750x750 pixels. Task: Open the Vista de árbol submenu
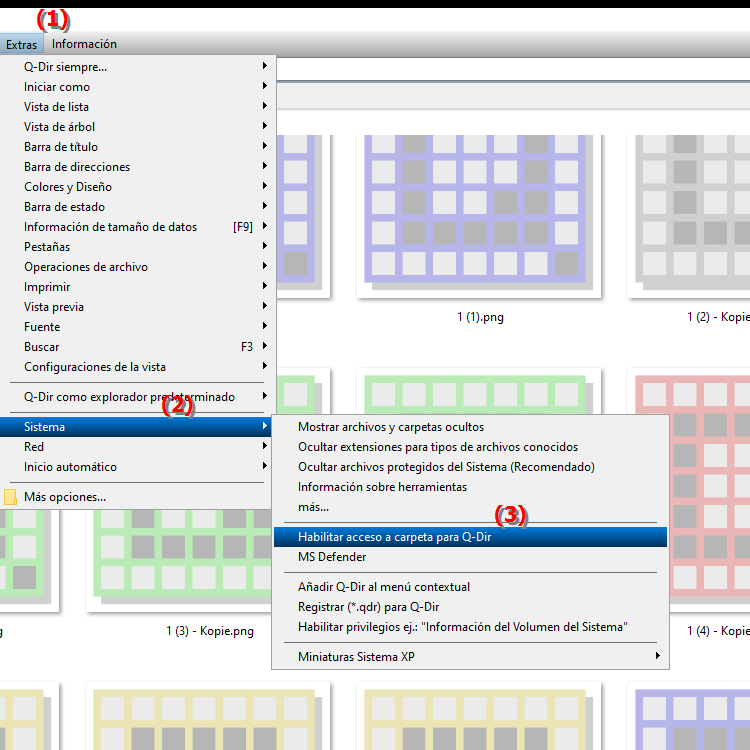[x=138, y=127]
